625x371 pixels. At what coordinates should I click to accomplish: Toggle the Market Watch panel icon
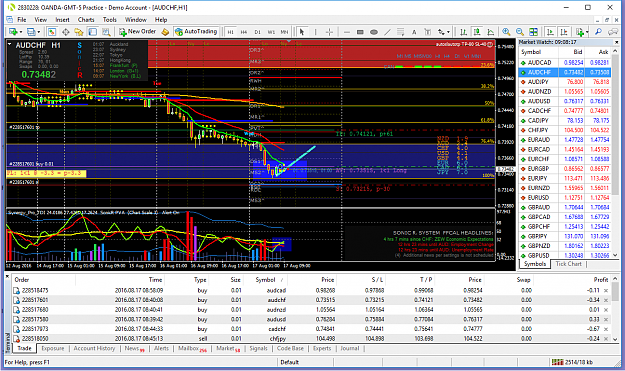click(x=52, y=32)
